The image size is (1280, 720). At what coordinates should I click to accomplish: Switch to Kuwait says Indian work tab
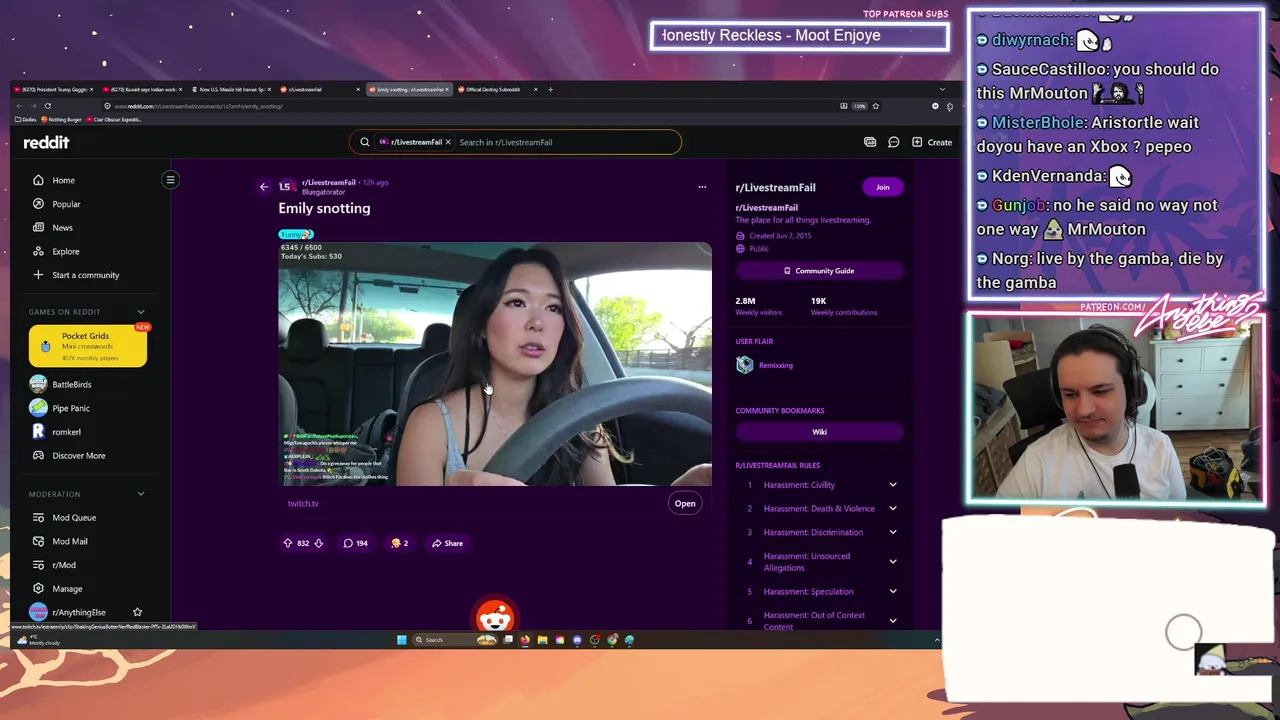pyautogui.click(x=142, y=89)
